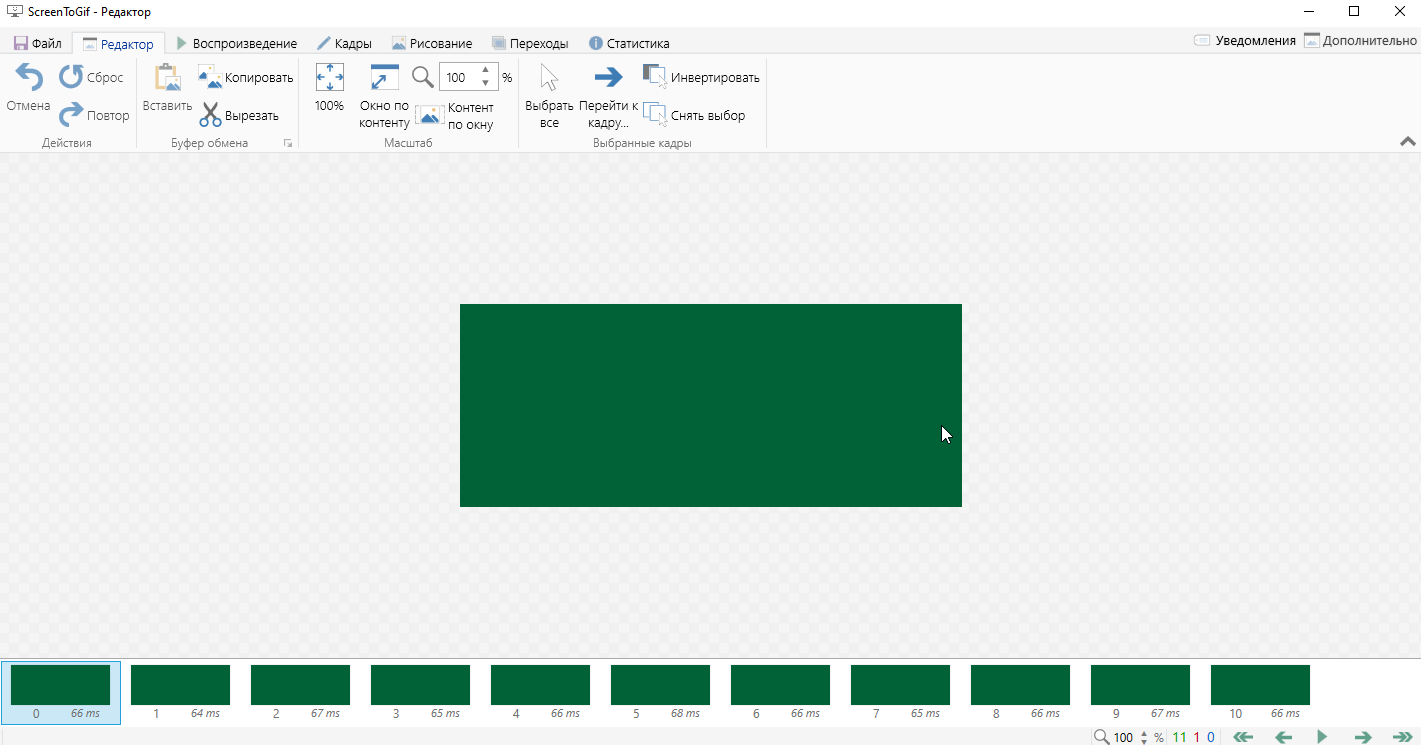This screenshot has height=745, width=1421.
Task: Click the status bar magnifier icon
Action: [1101, 737]
